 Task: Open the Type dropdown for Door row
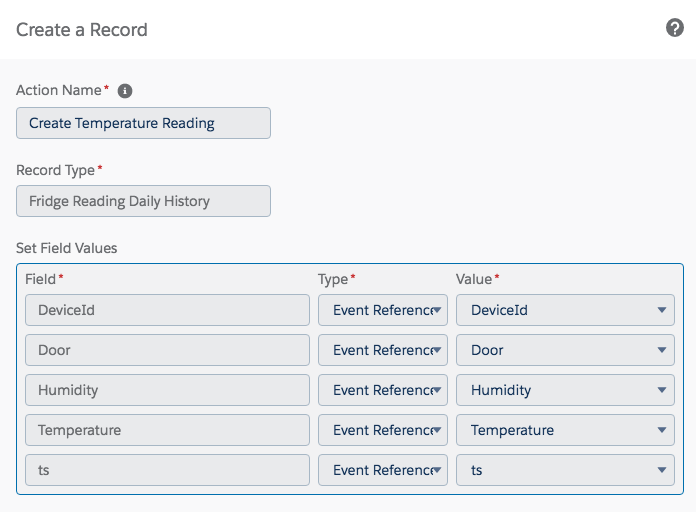(383, 350)
